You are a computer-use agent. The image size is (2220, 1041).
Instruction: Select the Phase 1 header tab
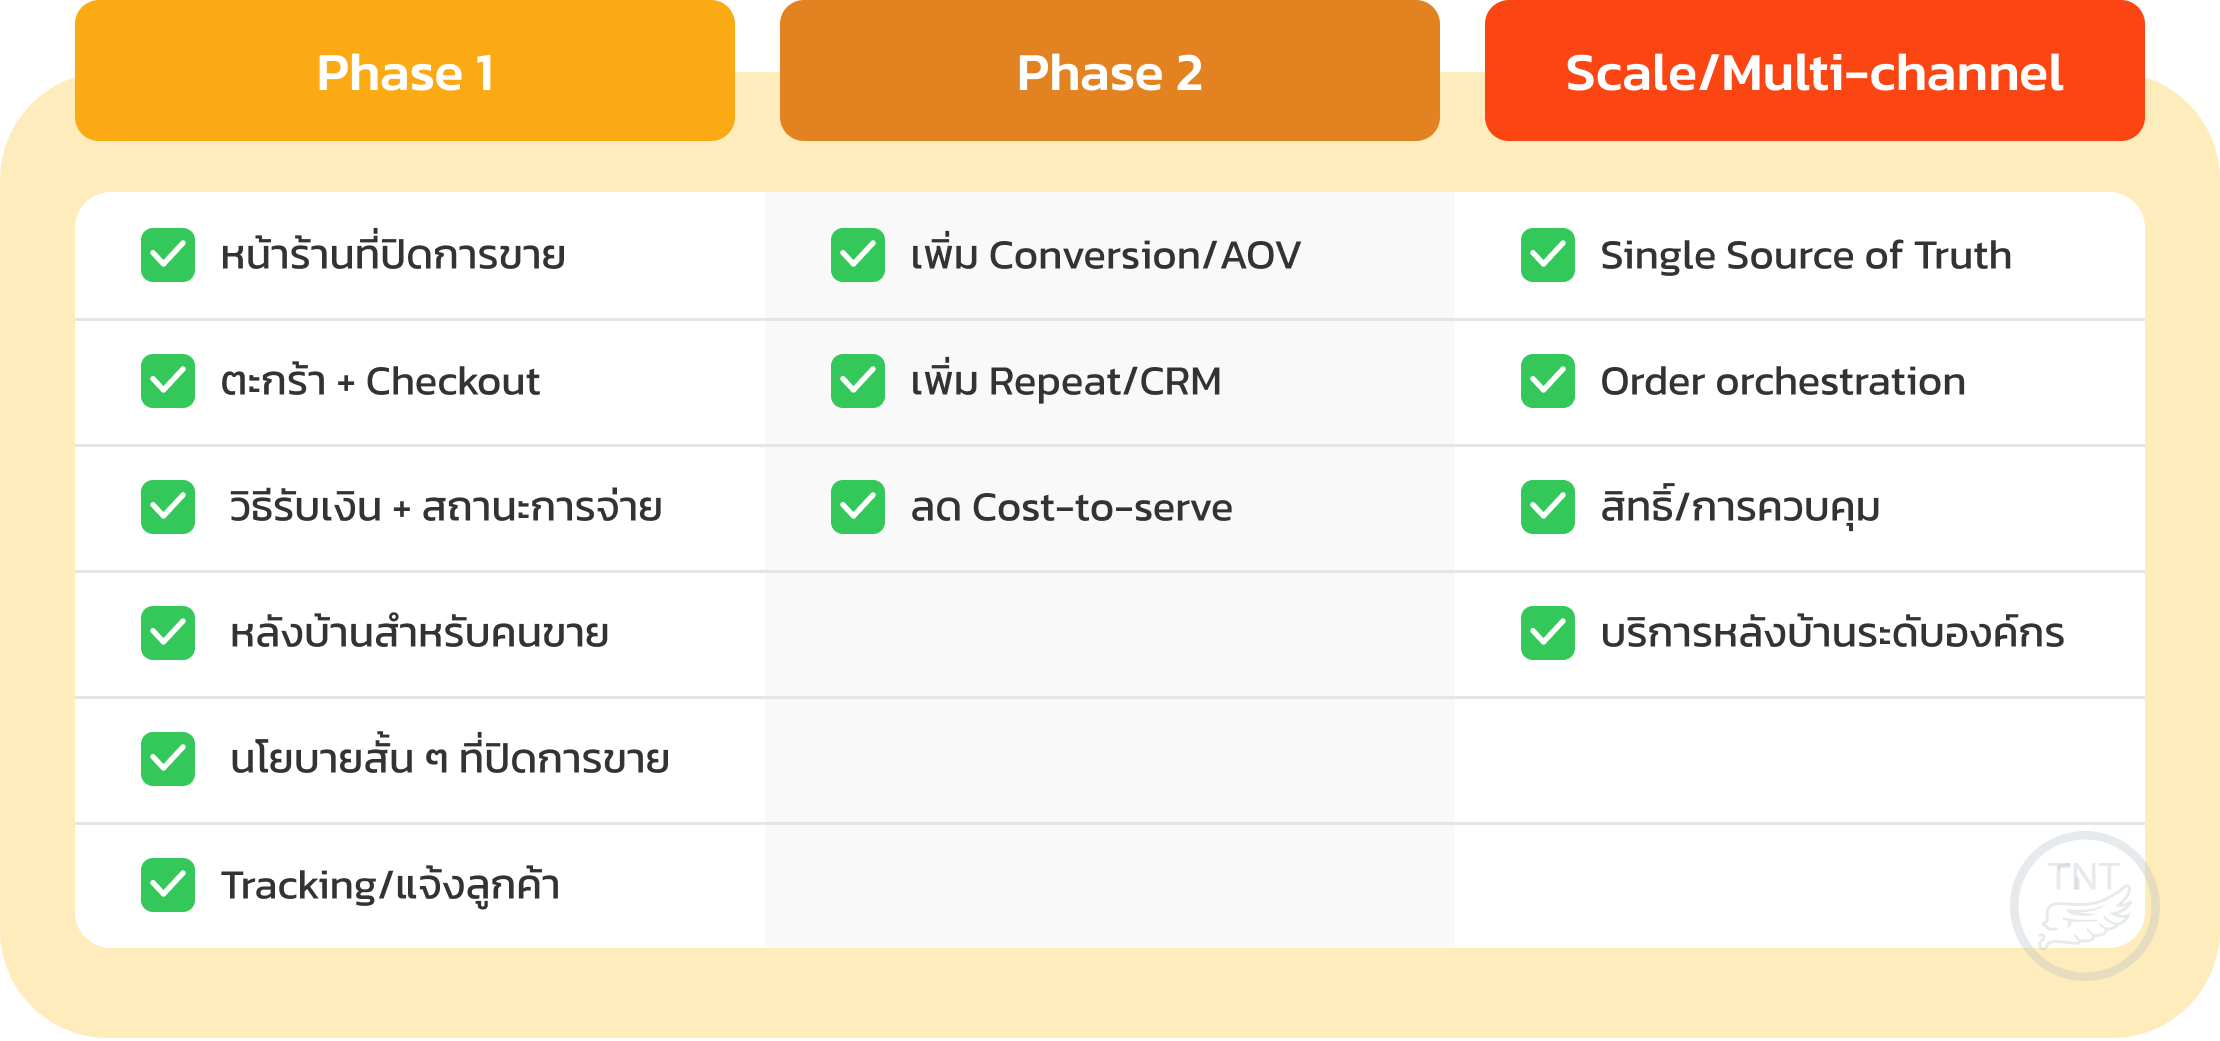(x=405, y=72)
